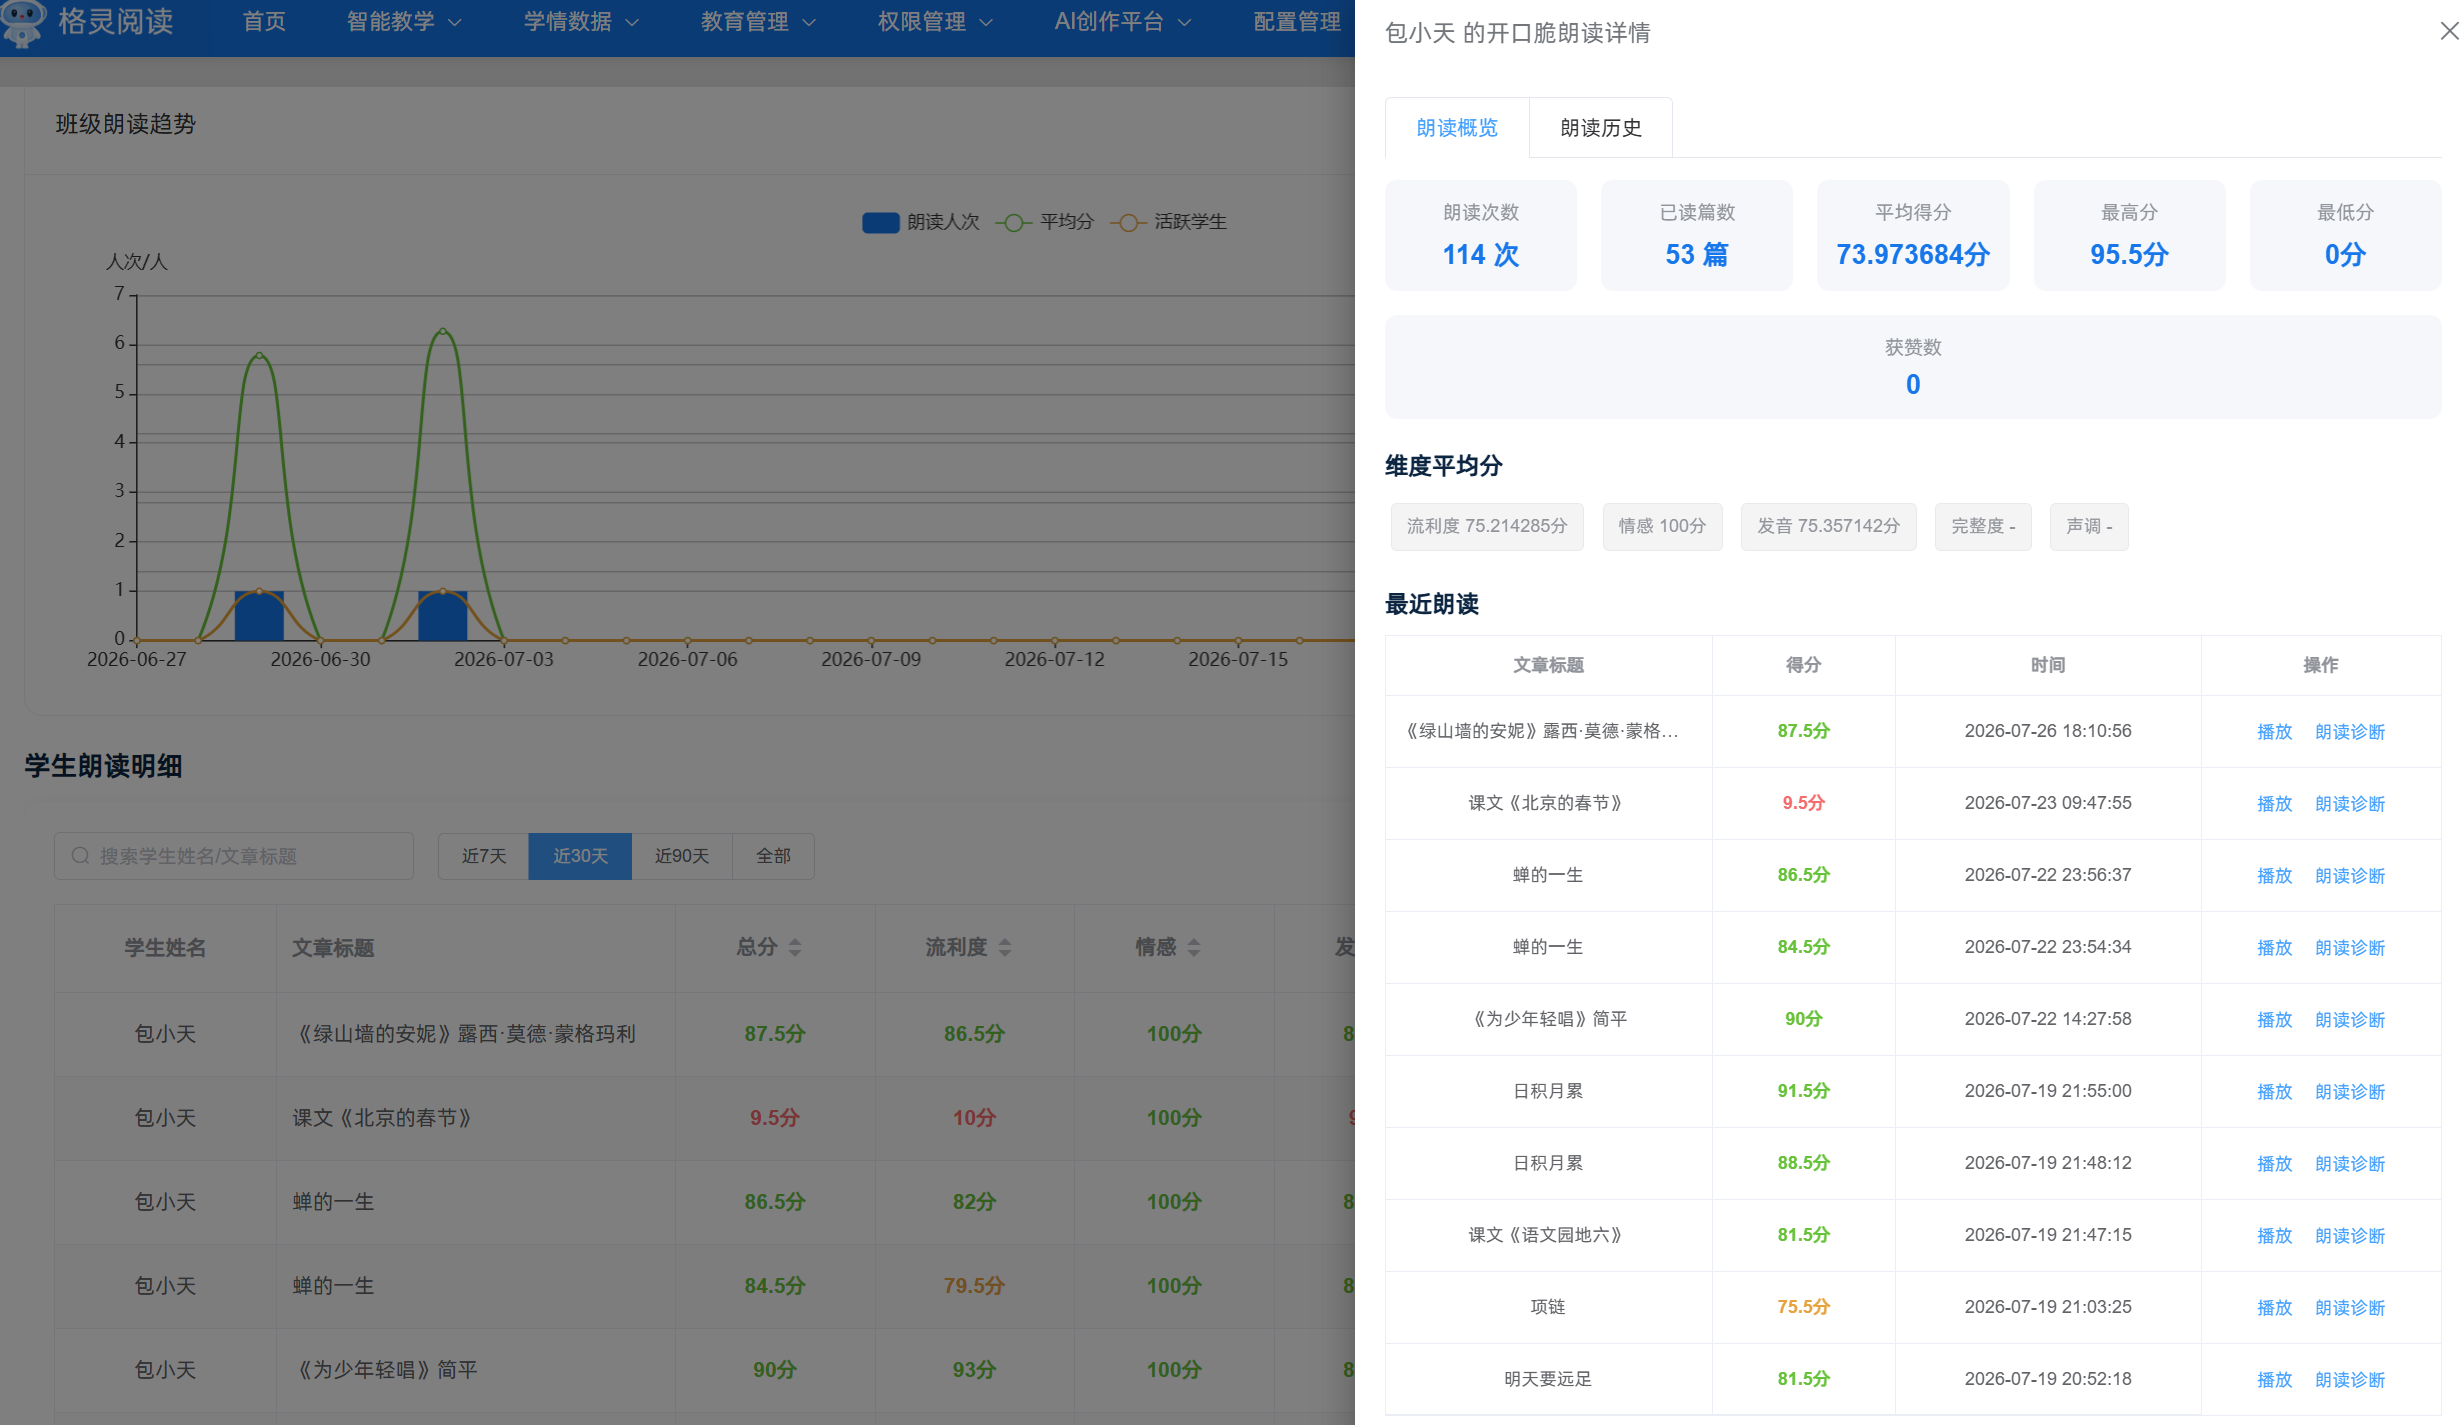This screenshot has width=2460, height=1425.
Task: Open 朗读诊断 for 明天要远足 row
Action: pyautogui.click(x=2350, y=1380)
